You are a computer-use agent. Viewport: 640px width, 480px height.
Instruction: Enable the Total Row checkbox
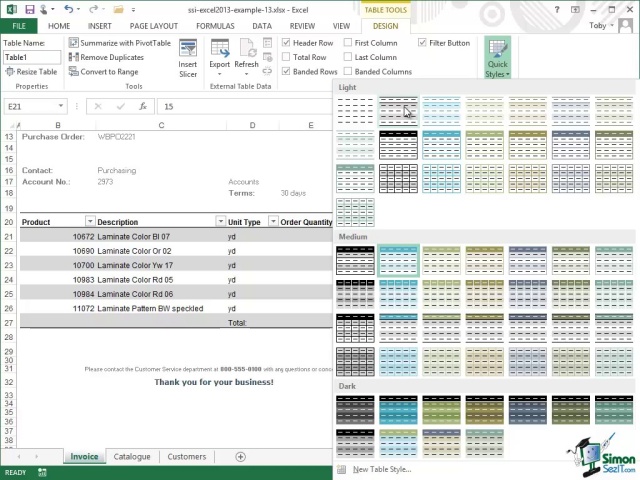(286, 58)
